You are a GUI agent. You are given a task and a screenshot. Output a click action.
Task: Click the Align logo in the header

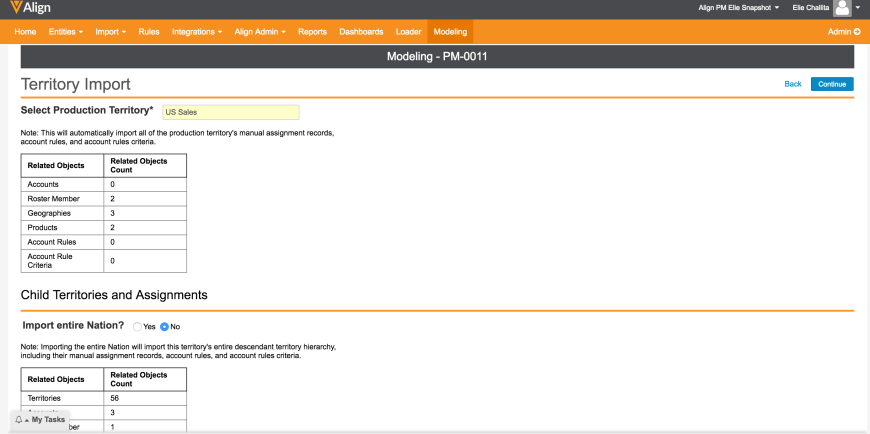coord(31,8)
